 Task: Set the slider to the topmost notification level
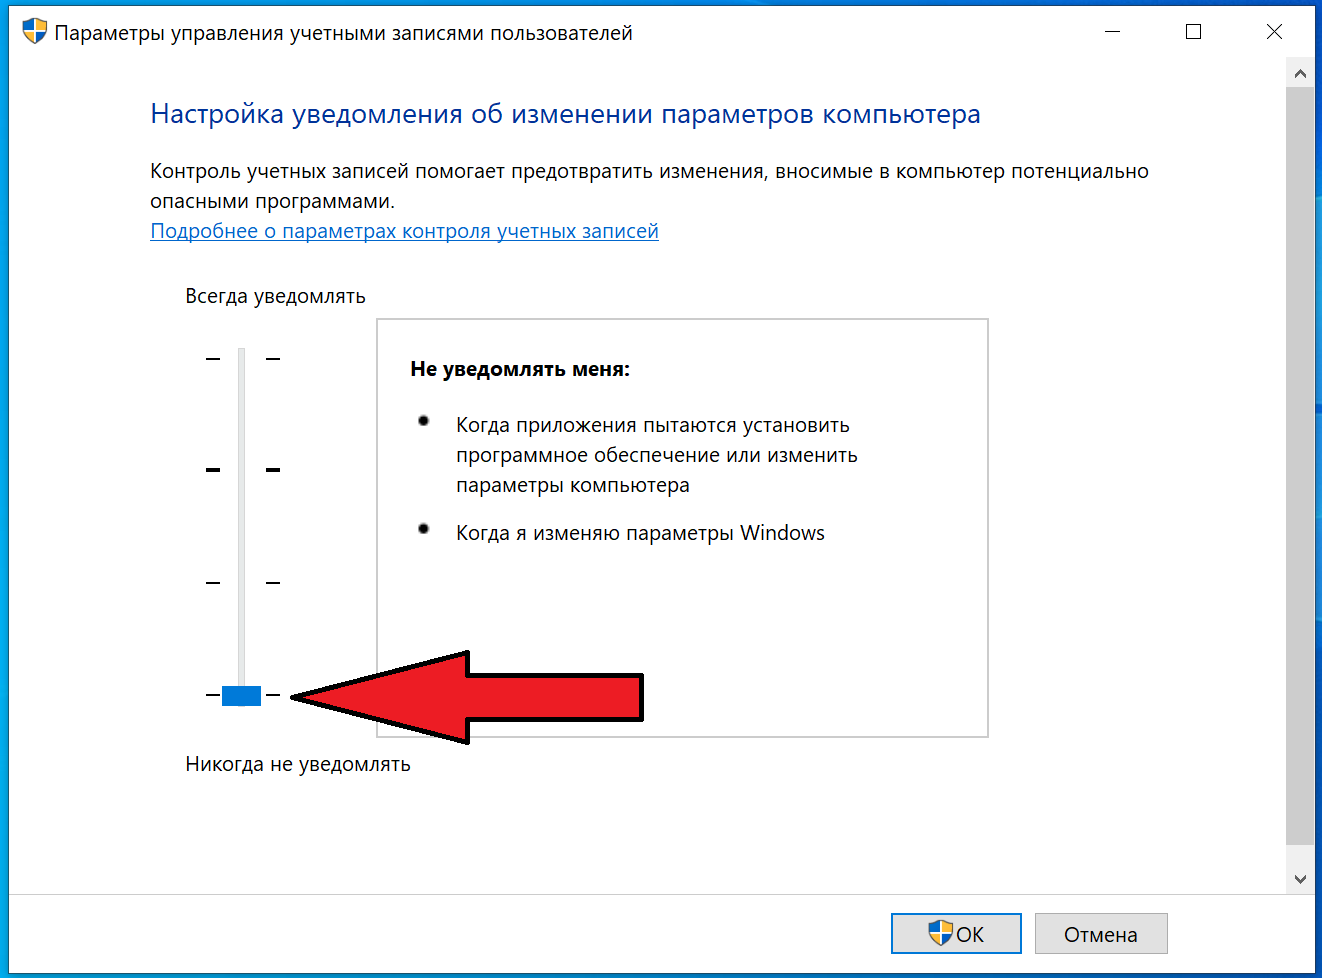241,358
